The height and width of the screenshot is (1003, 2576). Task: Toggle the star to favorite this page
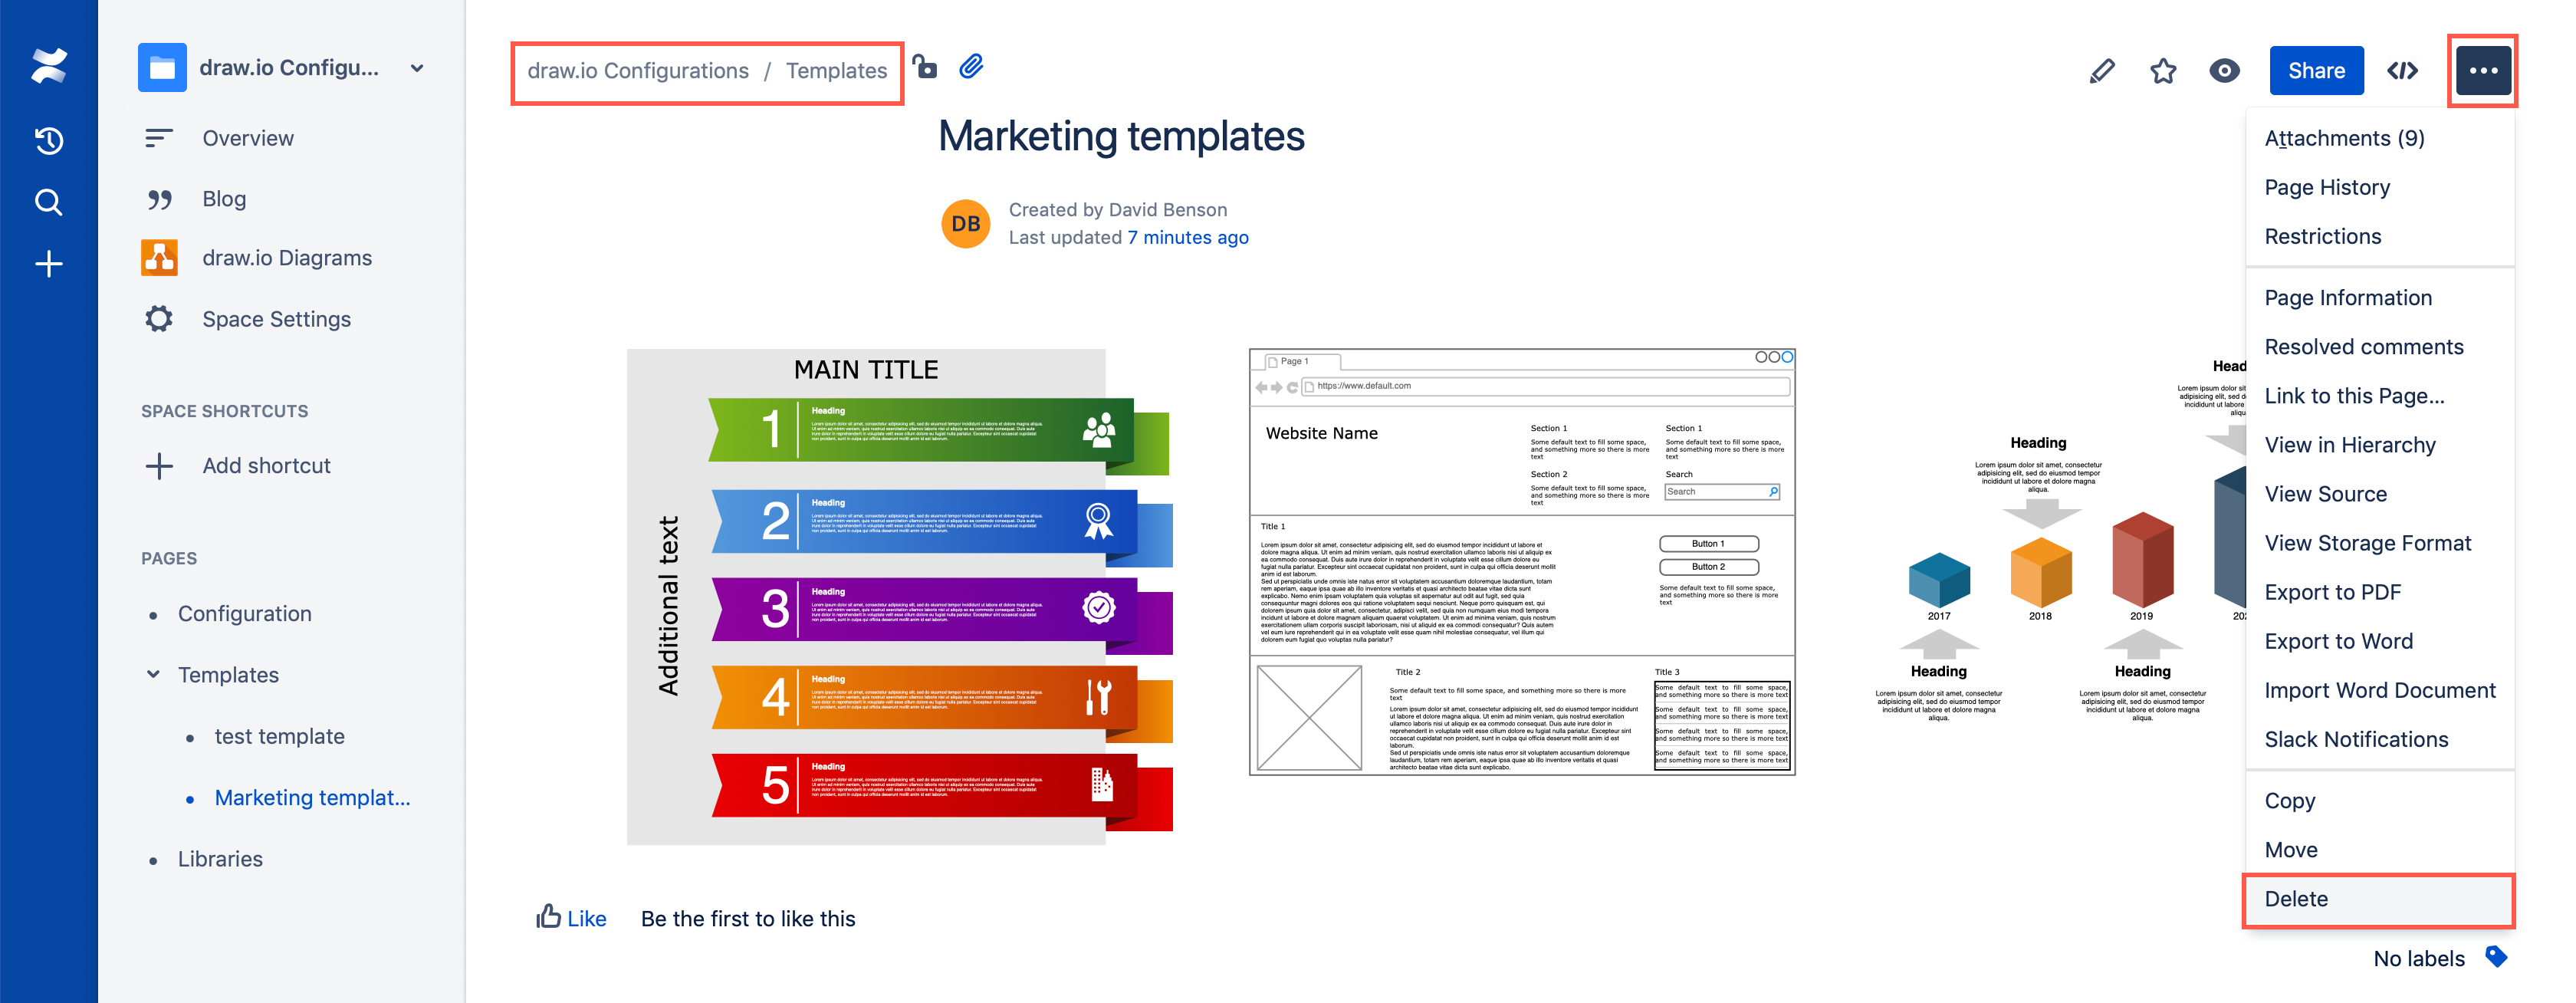[2163, 70]
